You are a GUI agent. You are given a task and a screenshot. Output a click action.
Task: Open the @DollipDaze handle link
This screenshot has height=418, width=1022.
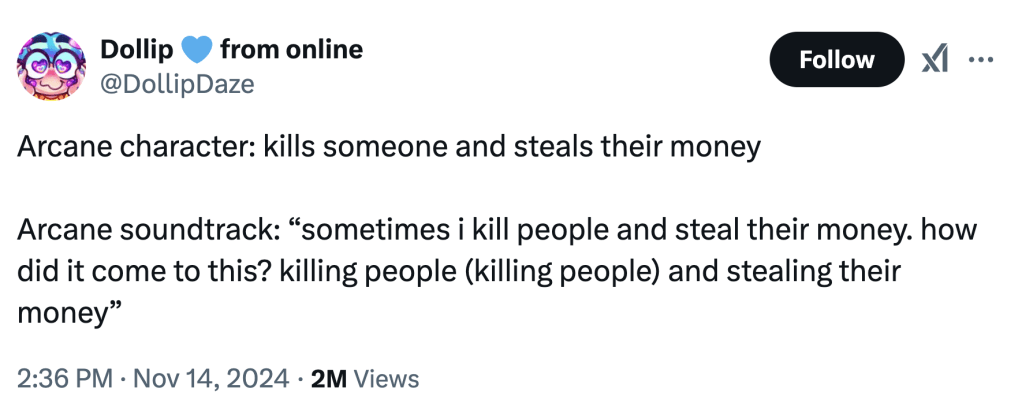coord(177,84)
